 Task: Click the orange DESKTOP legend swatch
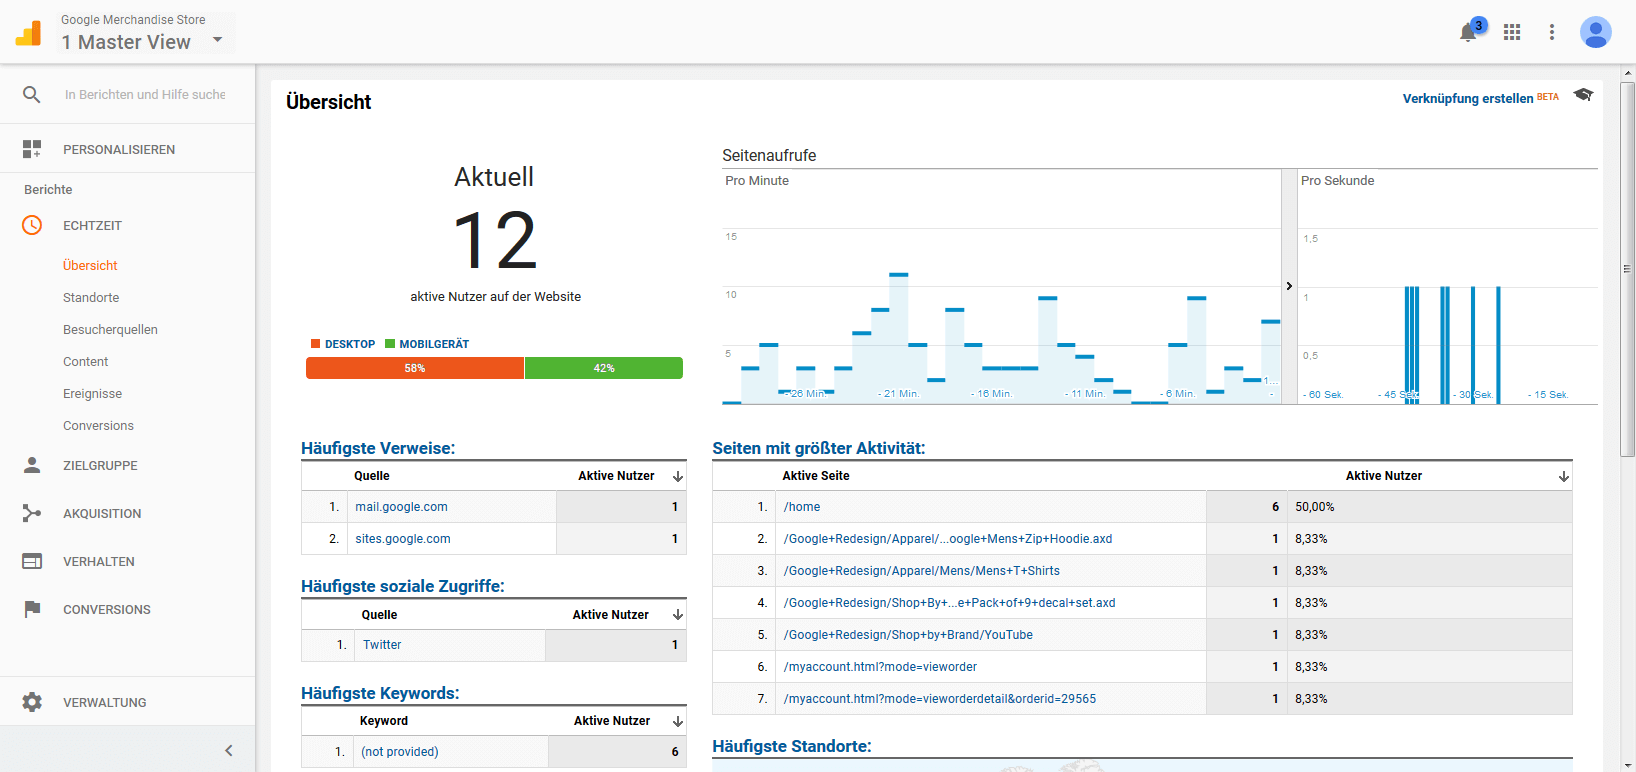315,344
